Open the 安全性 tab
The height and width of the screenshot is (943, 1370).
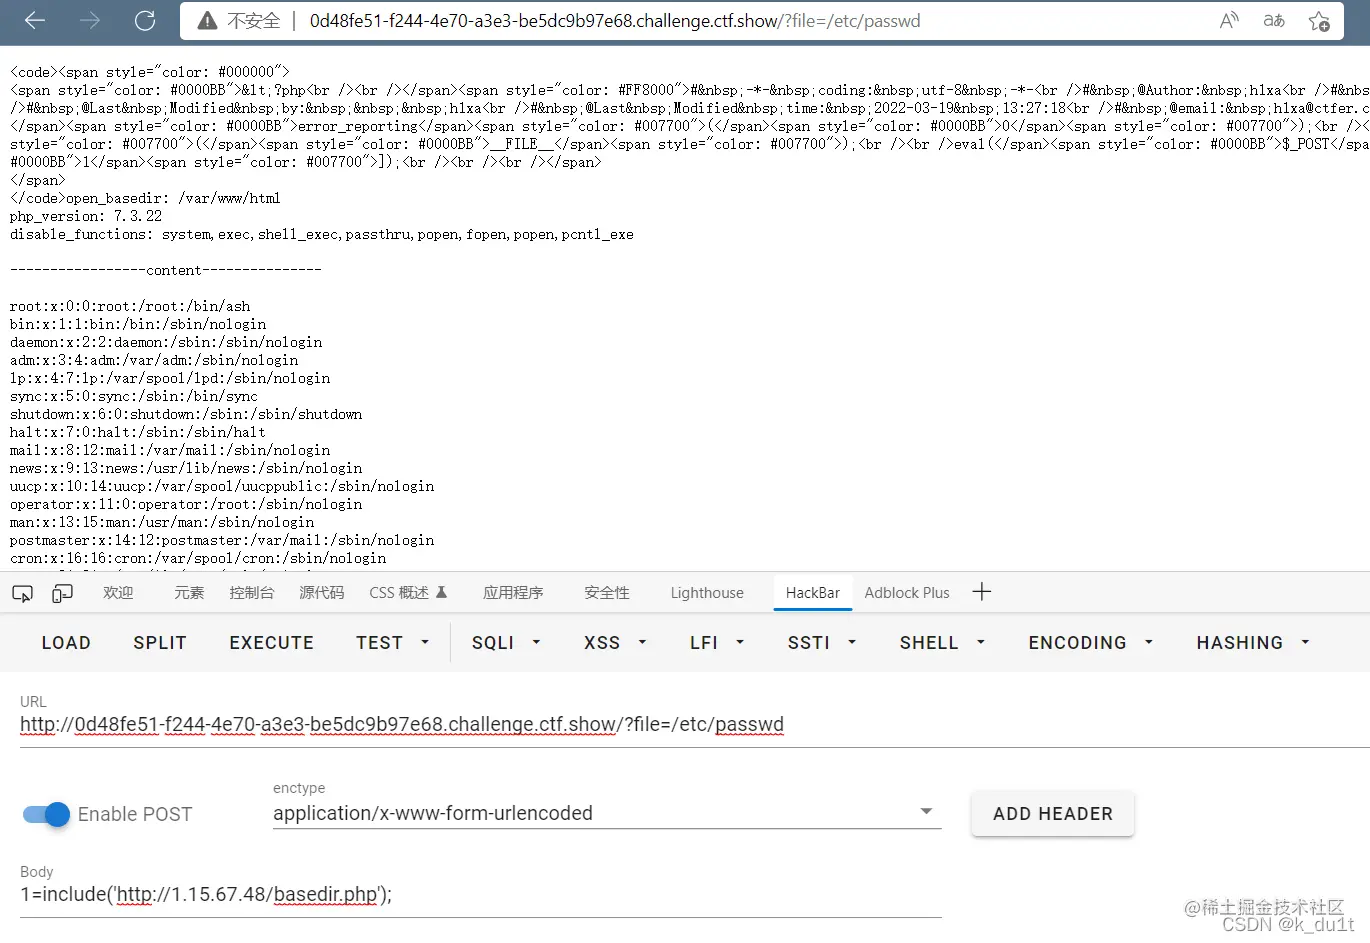click(x=607, y=593)
